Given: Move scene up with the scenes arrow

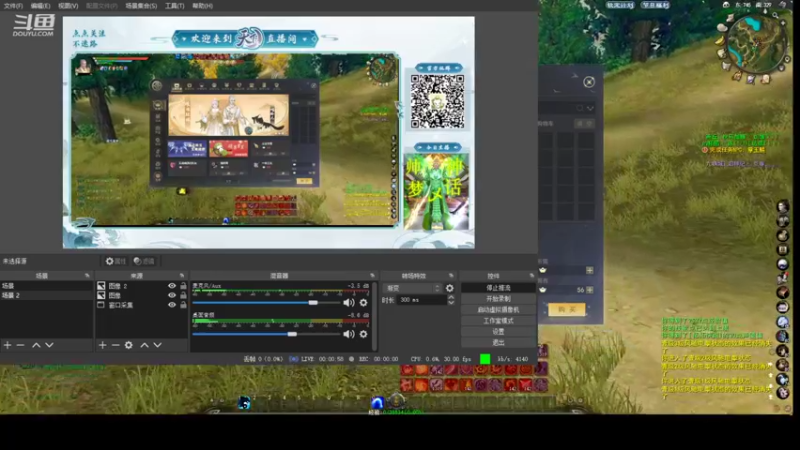Looking at the screenshot, I should point(36,345).
